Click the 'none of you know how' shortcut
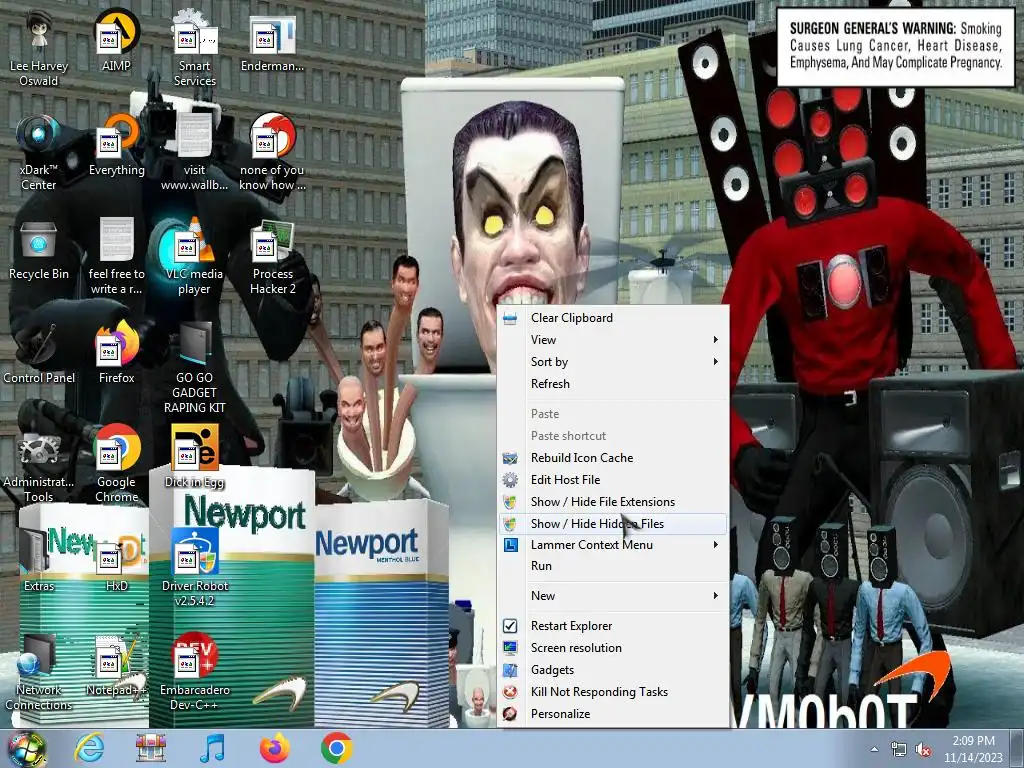1024x768 pixels. click(272, 153)
